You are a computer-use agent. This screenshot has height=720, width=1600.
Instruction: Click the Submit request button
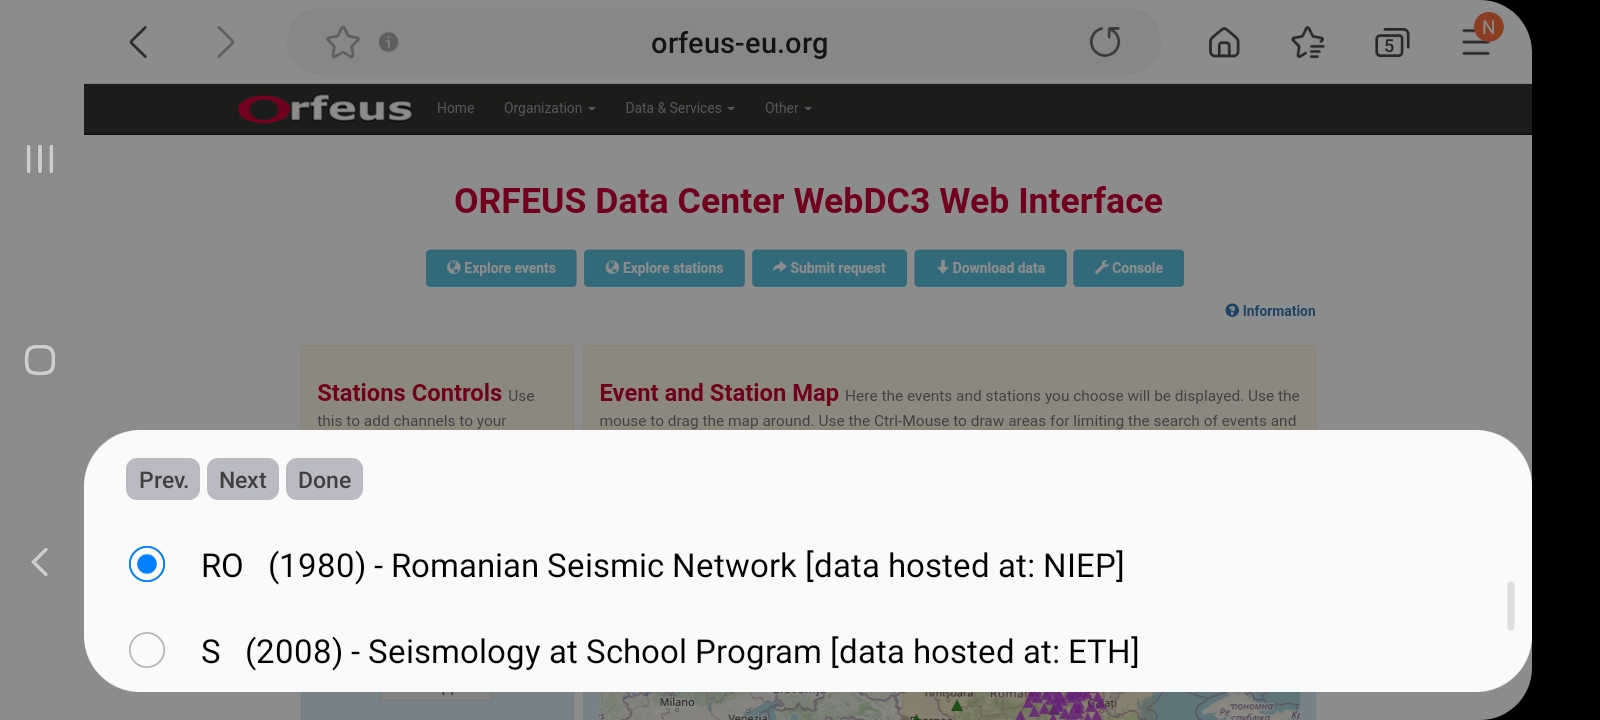829,268
